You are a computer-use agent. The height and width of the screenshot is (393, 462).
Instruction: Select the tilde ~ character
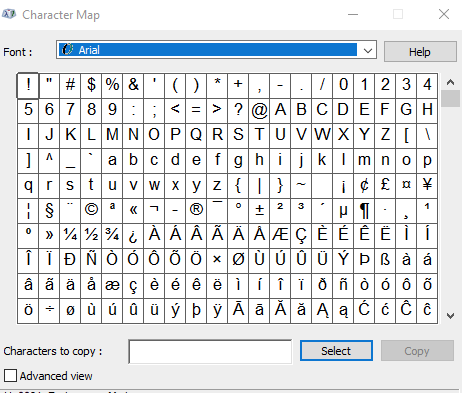point(301,186)
